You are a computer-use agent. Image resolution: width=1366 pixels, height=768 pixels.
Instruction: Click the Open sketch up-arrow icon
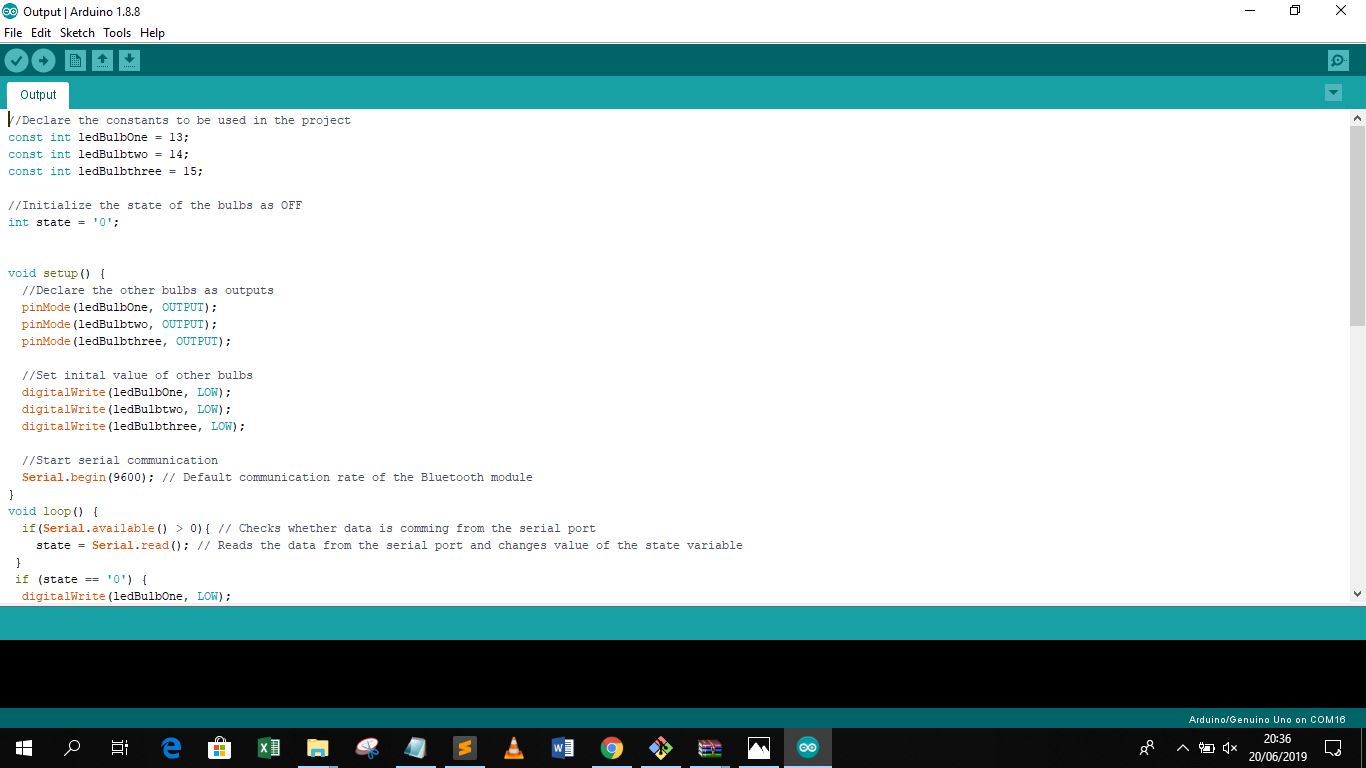coord(102,61)
